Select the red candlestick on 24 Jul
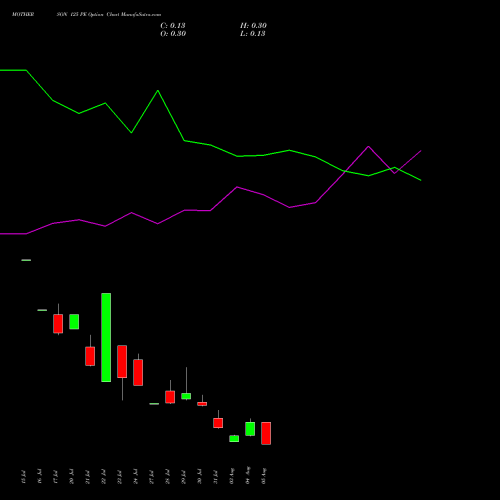The height and width of the screenshot is (500, 500). [138, 372]
